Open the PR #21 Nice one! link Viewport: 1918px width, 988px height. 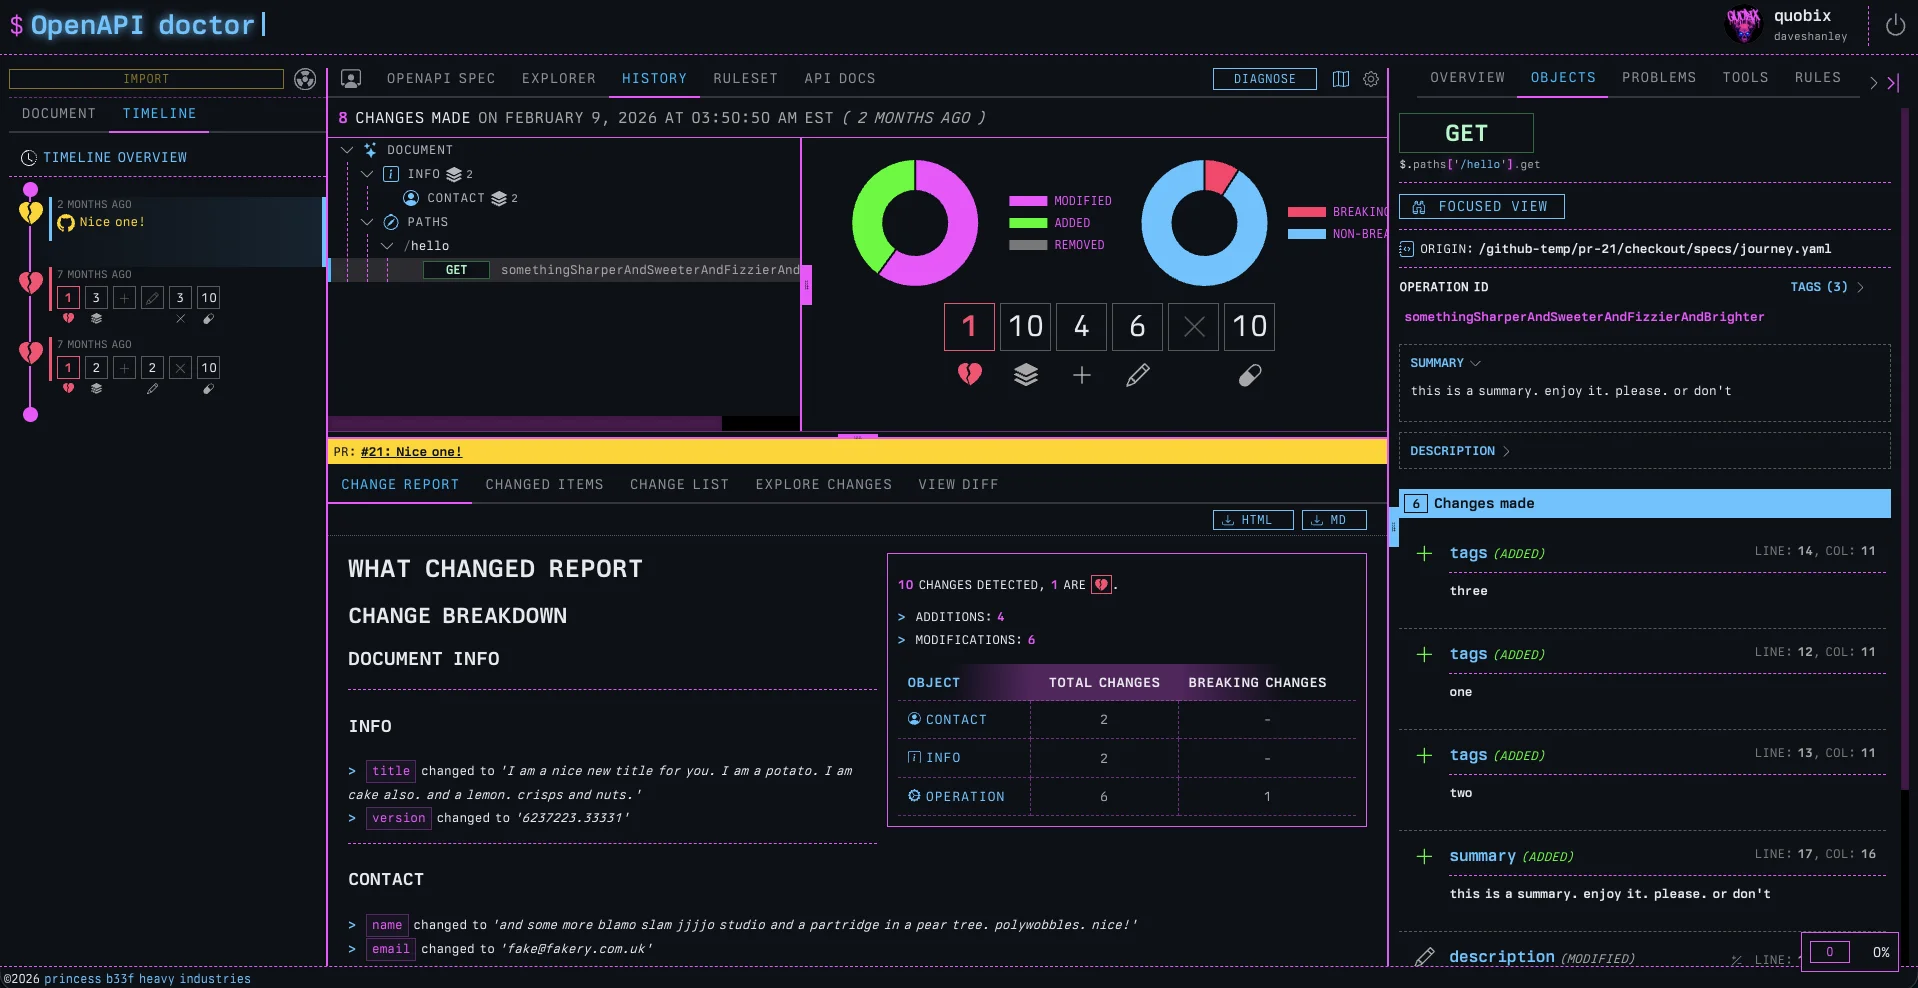point(411,452)
